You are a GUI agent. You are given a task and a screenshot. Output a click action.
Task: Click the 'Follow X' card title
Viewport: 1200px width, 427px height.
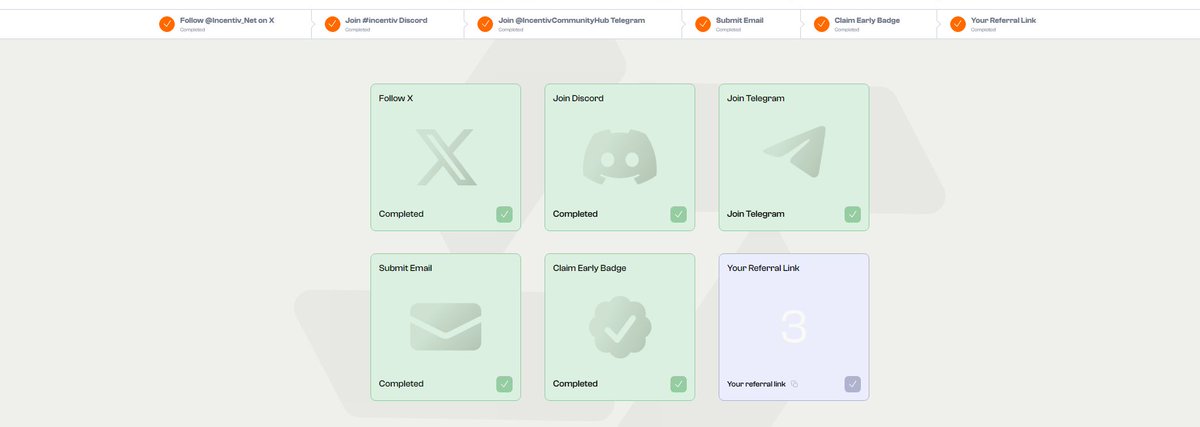[x=396, y=99]
